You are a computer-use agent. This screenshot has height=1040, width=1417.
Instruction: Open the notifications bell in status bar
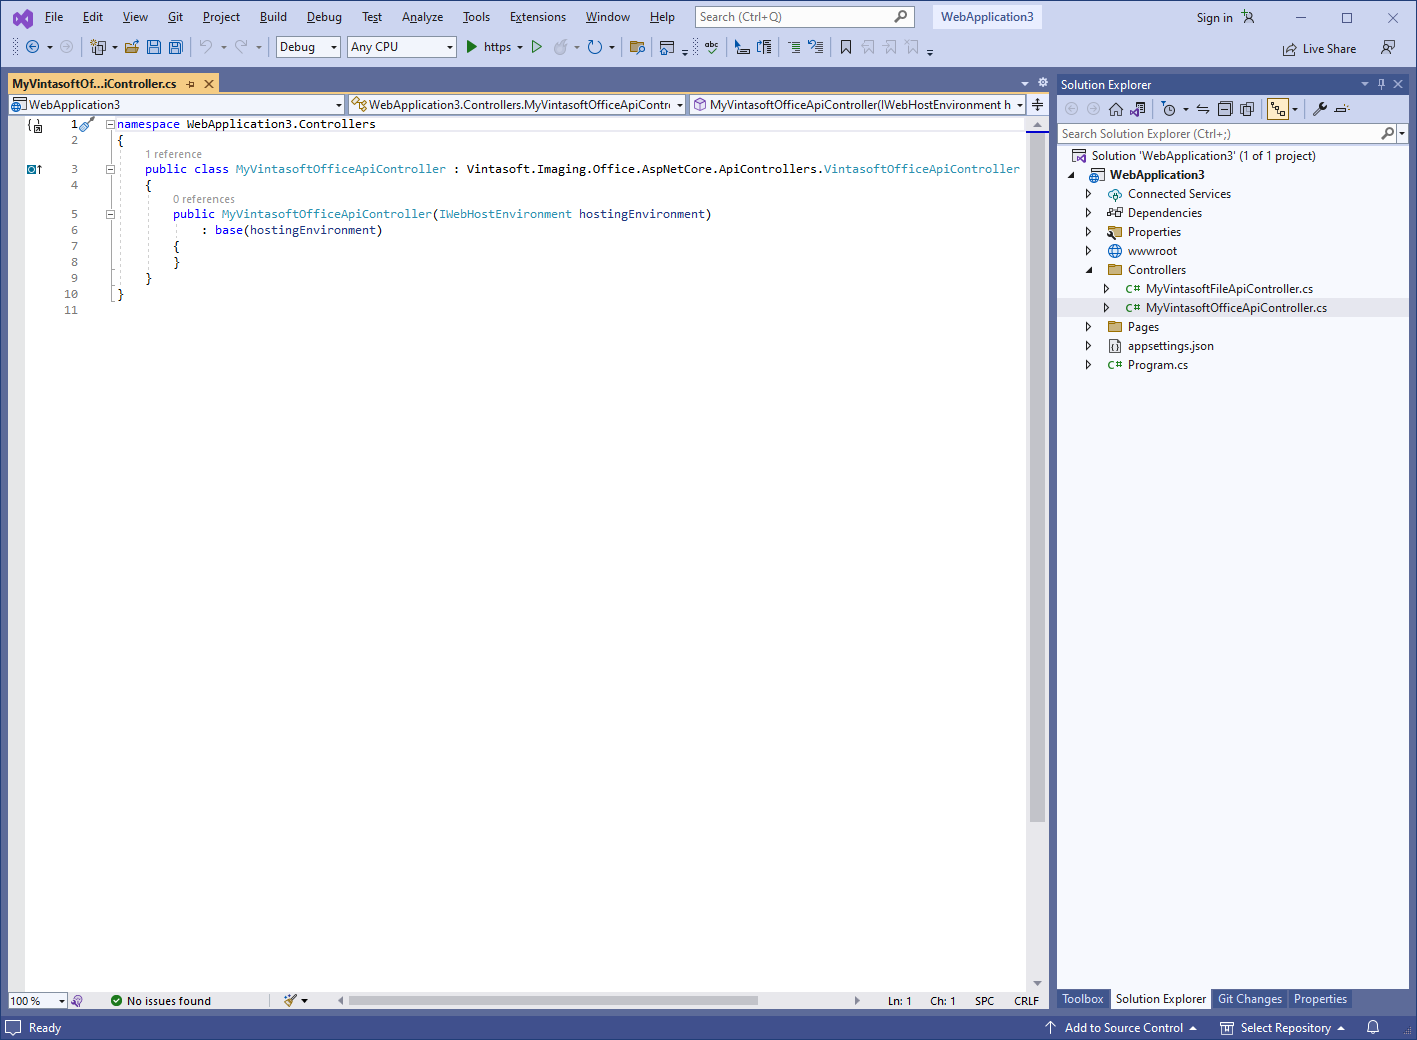pos(1373,1028)
